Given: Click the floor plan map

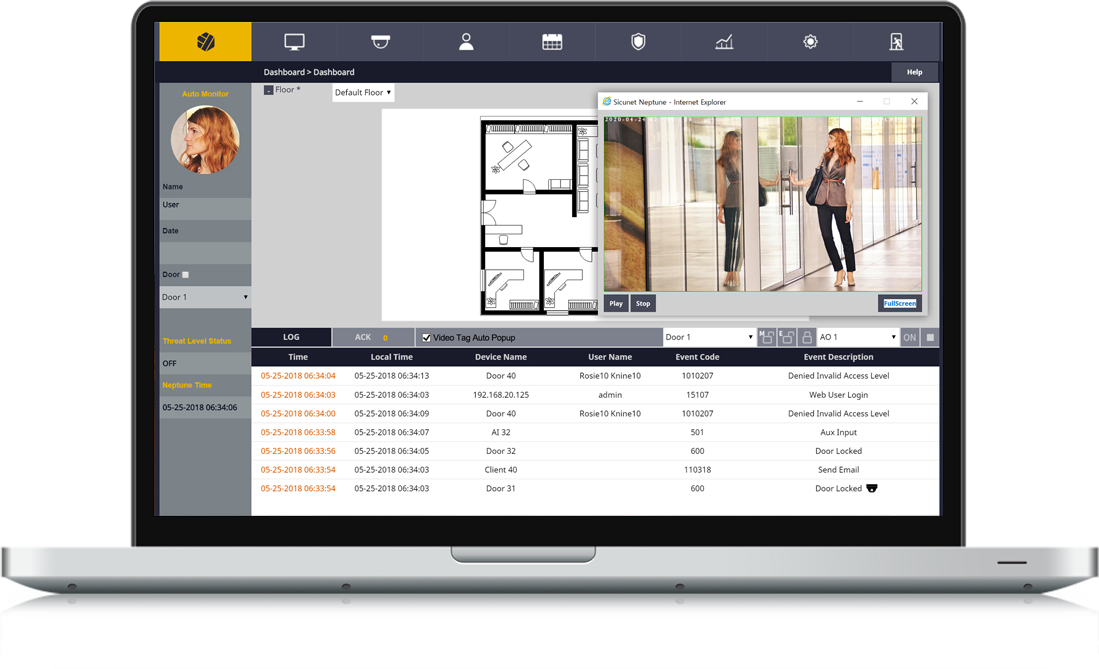Looking at the screenshot, I should point(538,216).
